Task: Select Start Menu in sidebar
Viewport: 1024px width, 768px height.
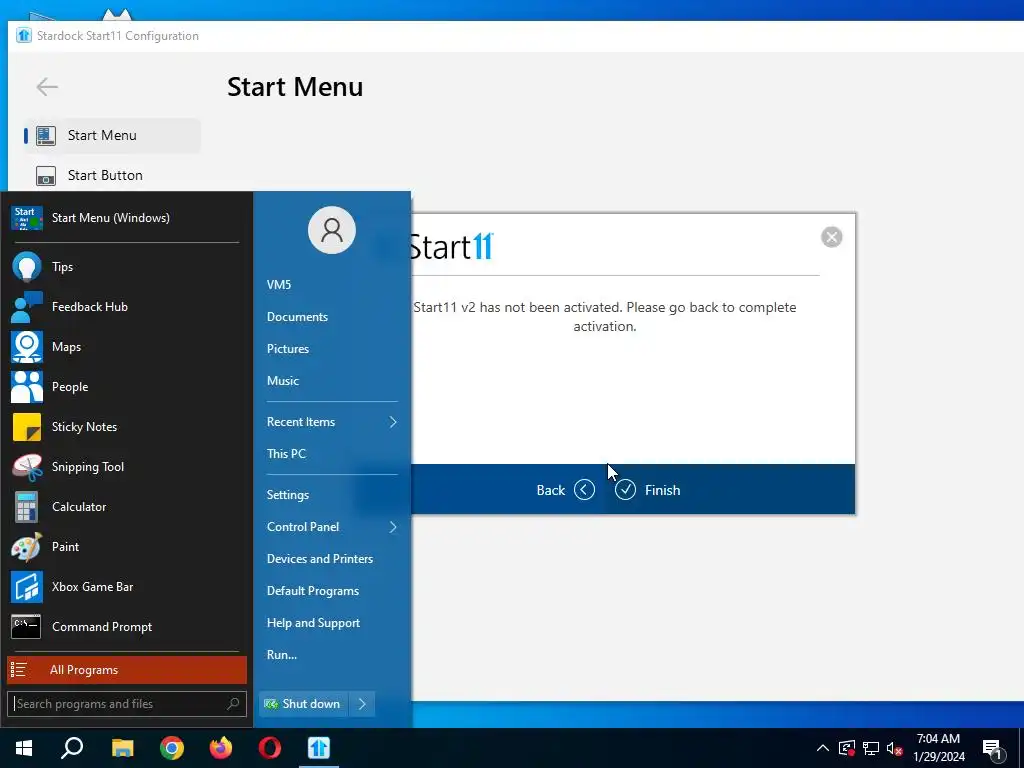Action: [x=112, y=135]
